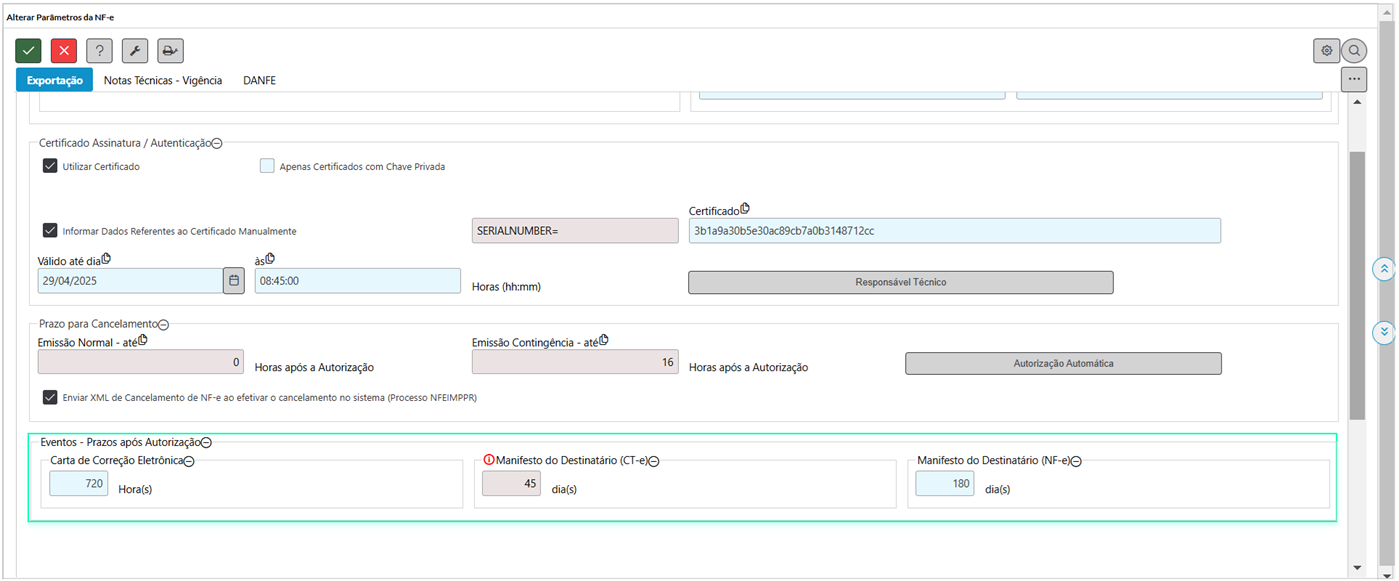Click the settings gear icon
The width and height of the screenshot is (1399, 581).
[x=1326, y=51]
